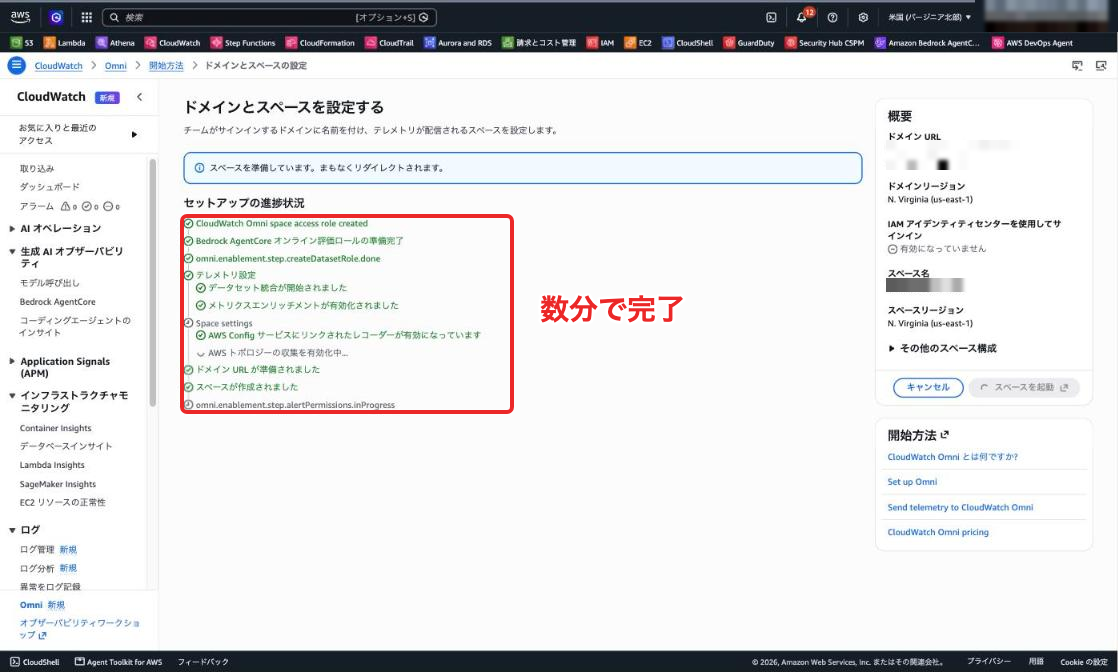Select データベースインサイト in the sidebar

(x=66, y=446)
